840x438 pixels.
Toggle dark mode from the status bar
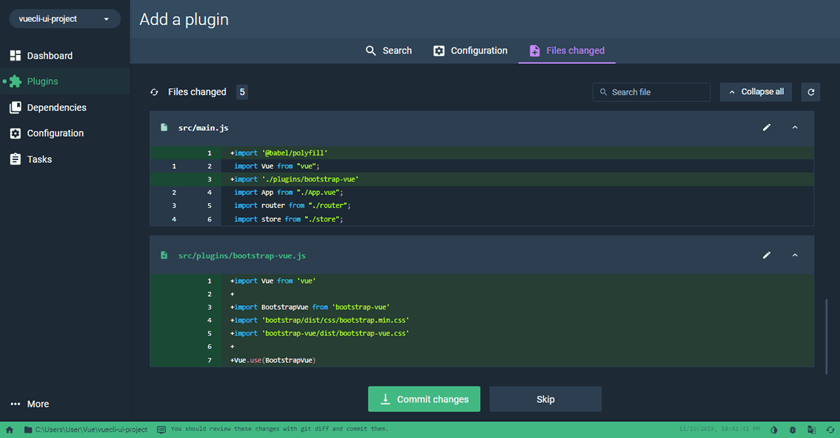(774, 430)
